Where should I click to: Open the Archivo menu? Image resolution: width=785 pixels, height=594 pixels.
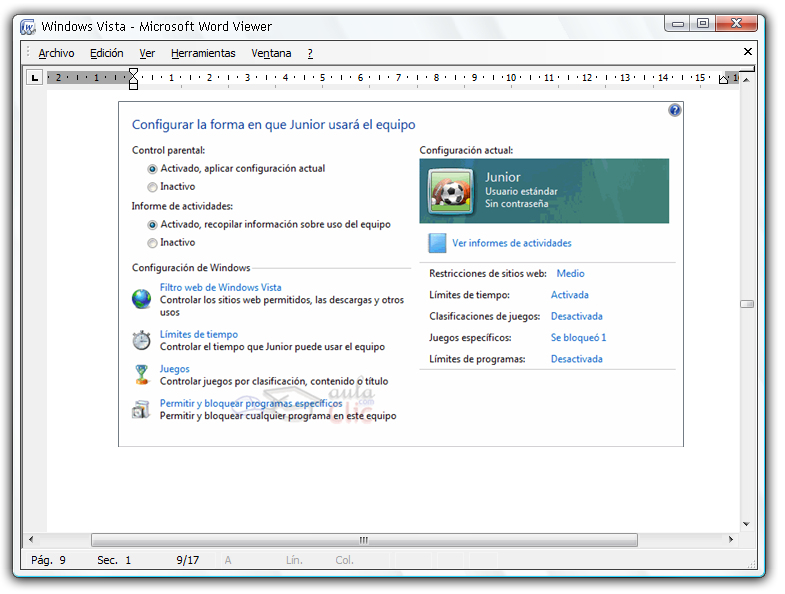point(56,53)
